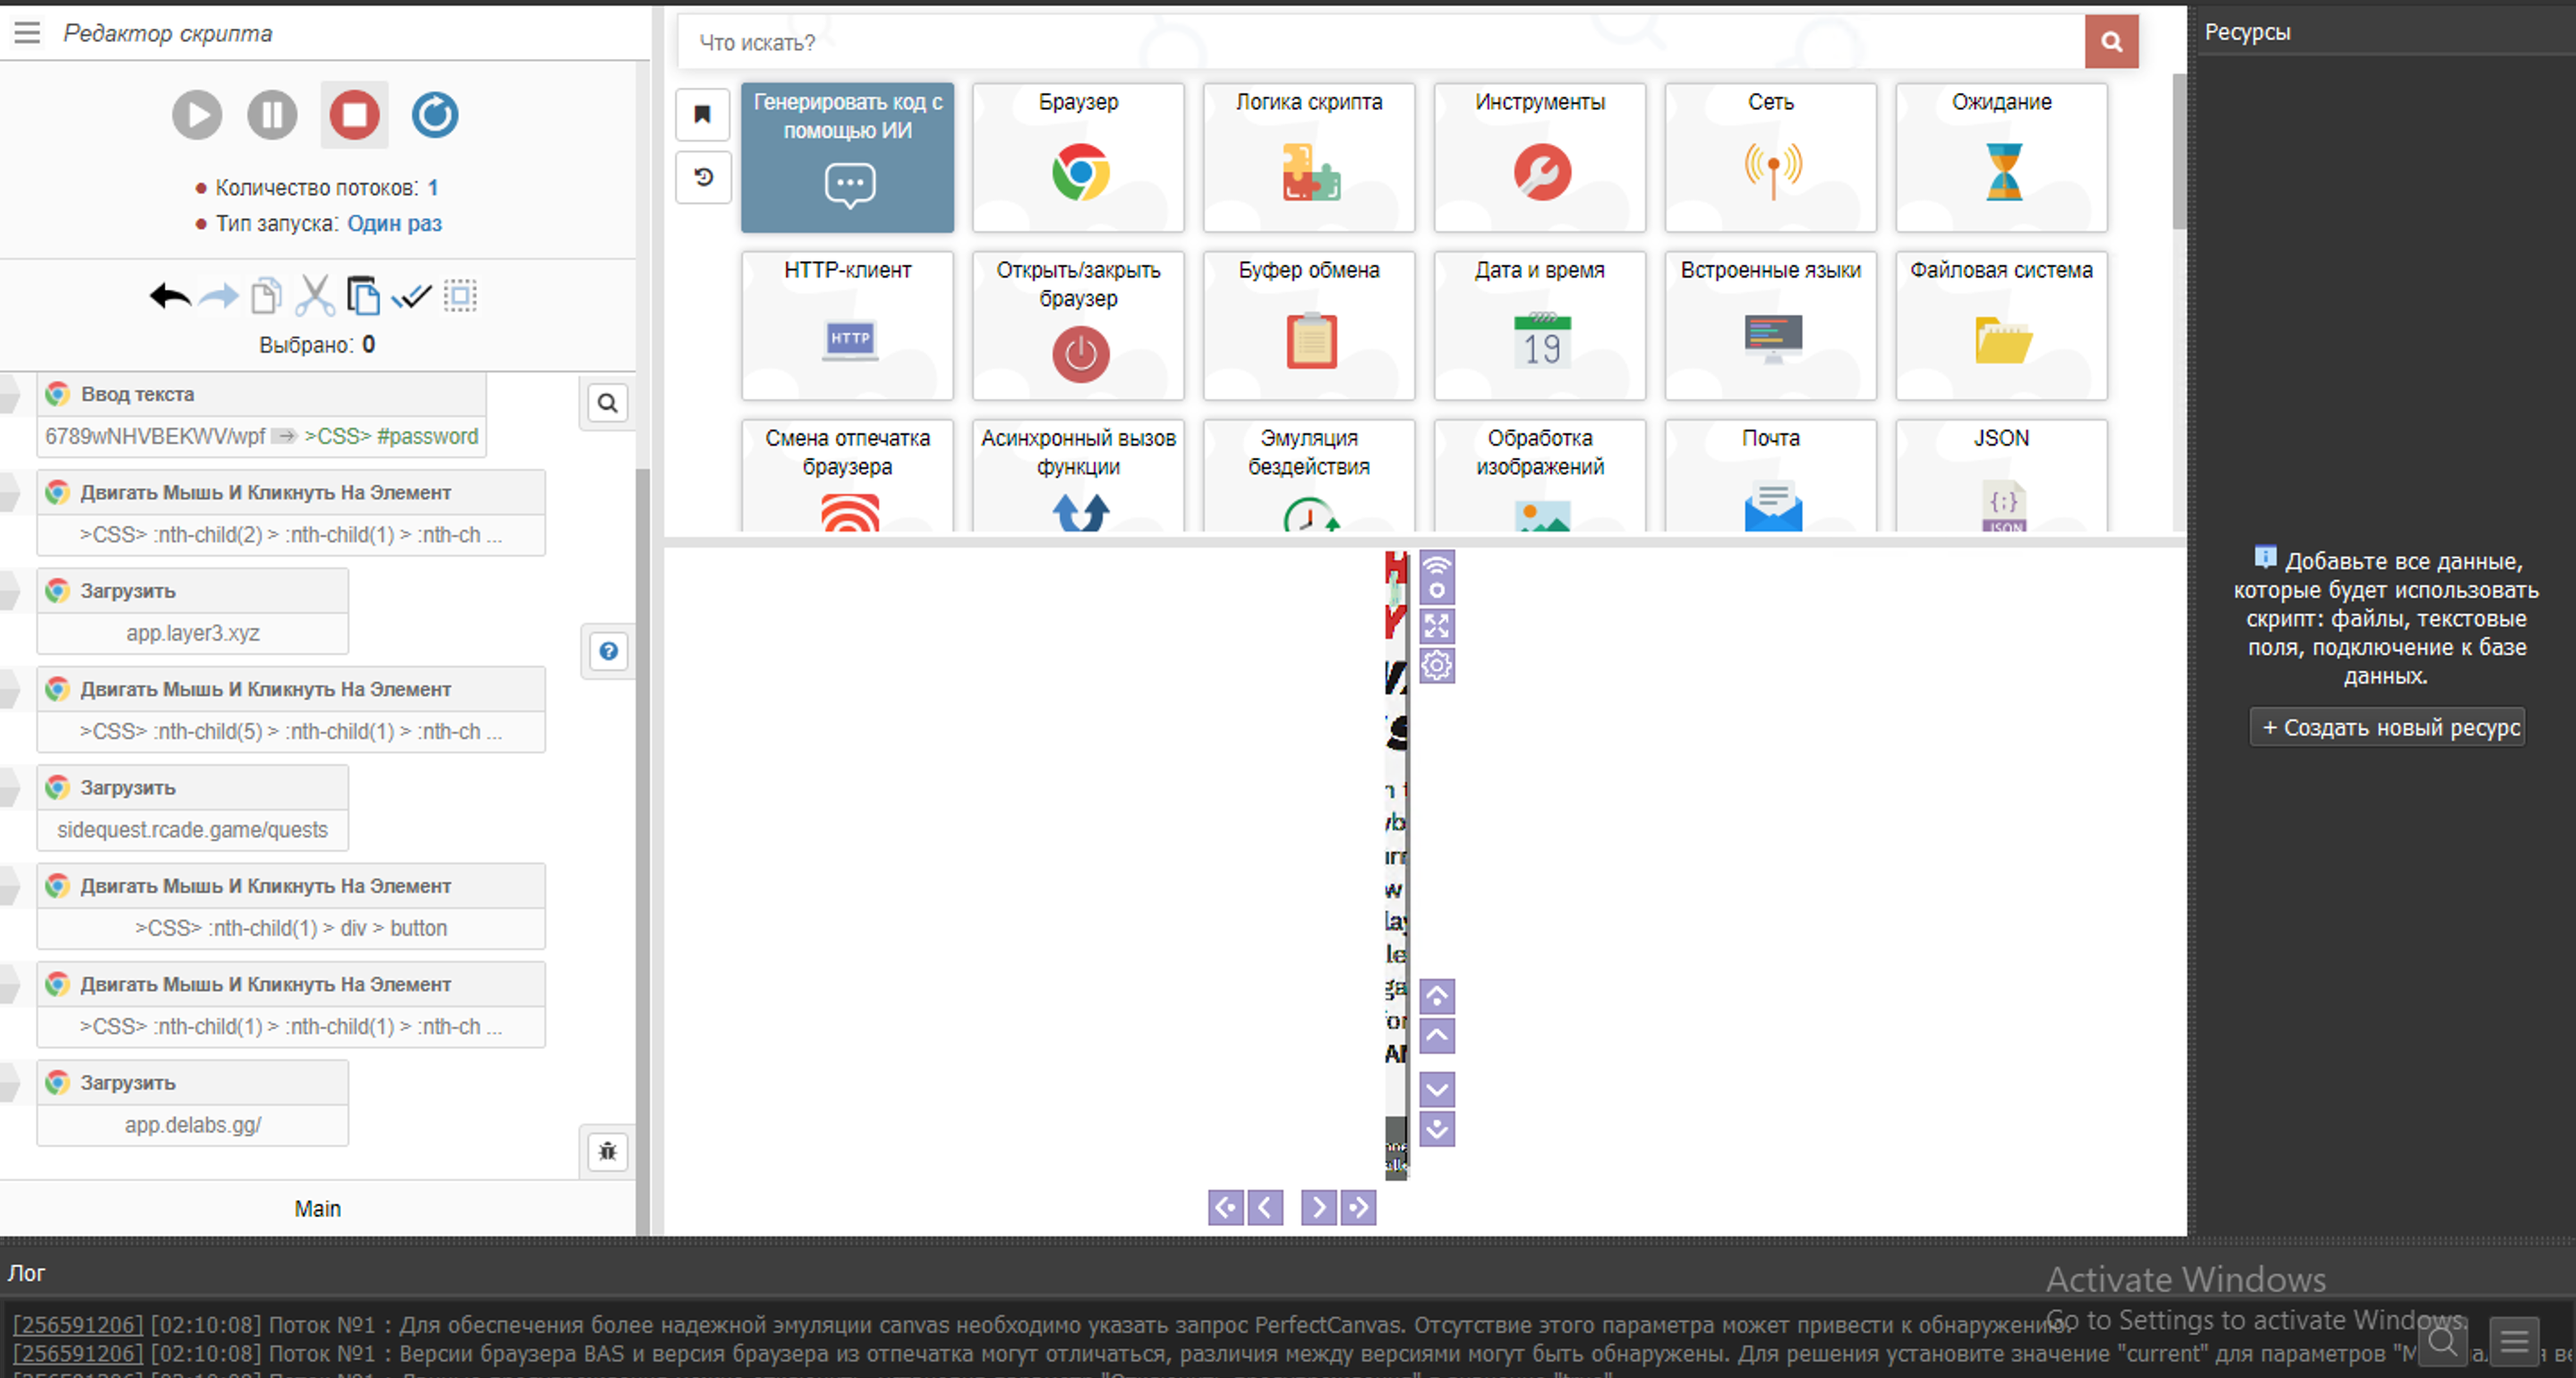Screen dimensions: 2576x1378
Task: Switch to the Main function tab
Action: 317,1208
